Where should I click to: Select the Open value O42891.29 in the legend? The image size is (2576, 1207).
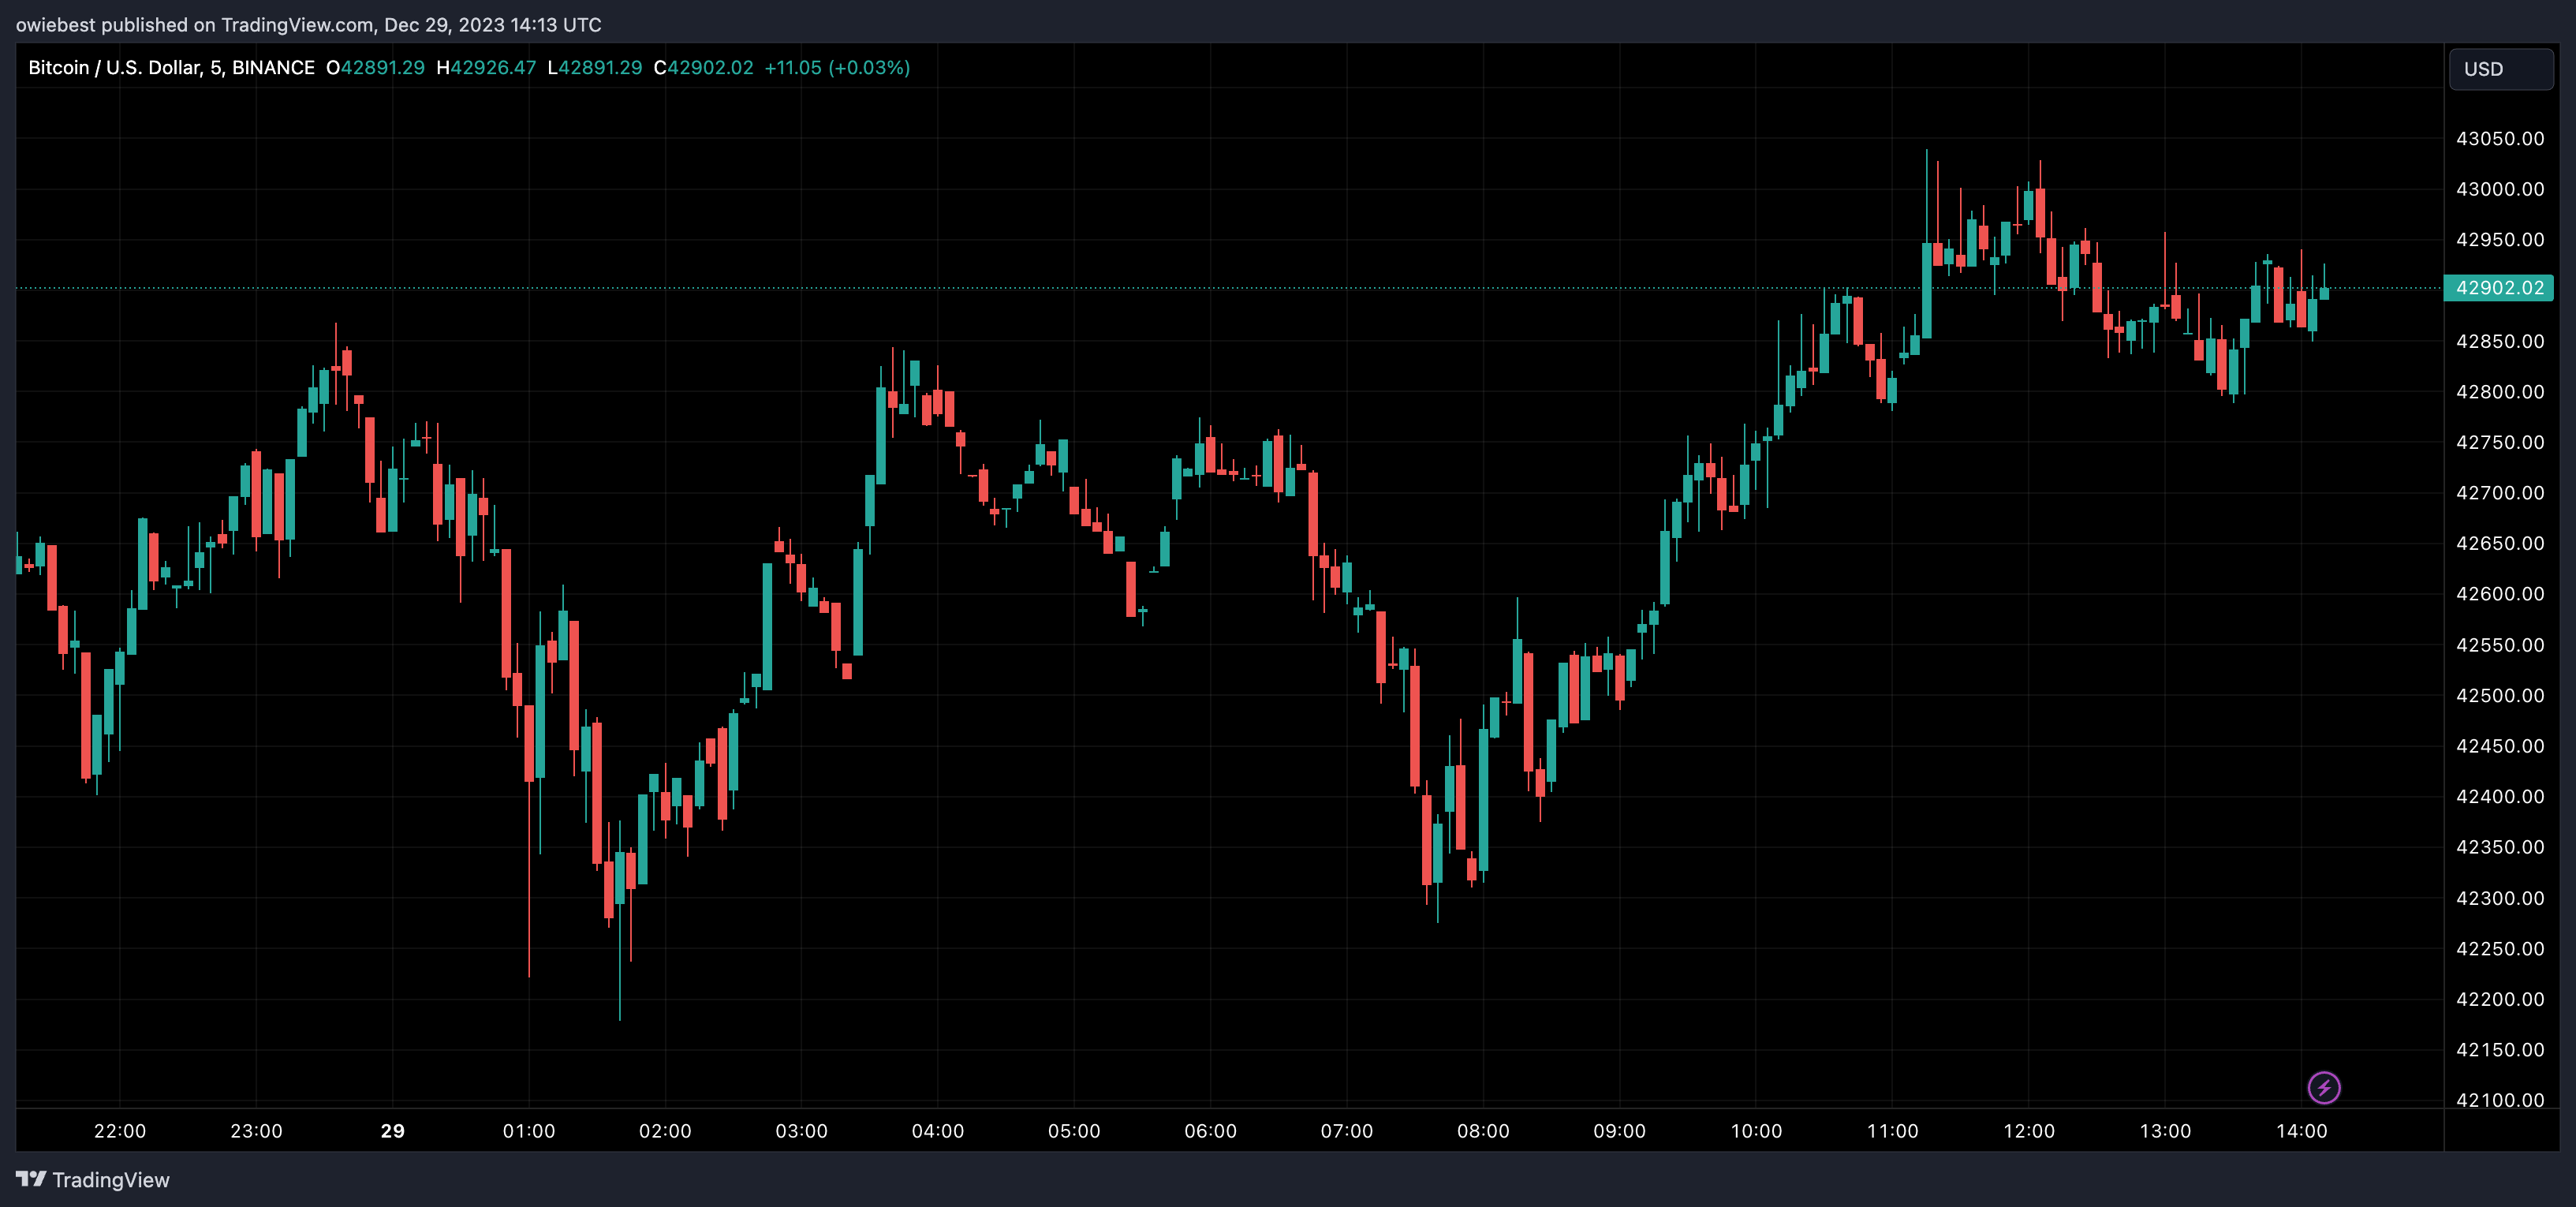pyautogui.click(x=375, y=68)
